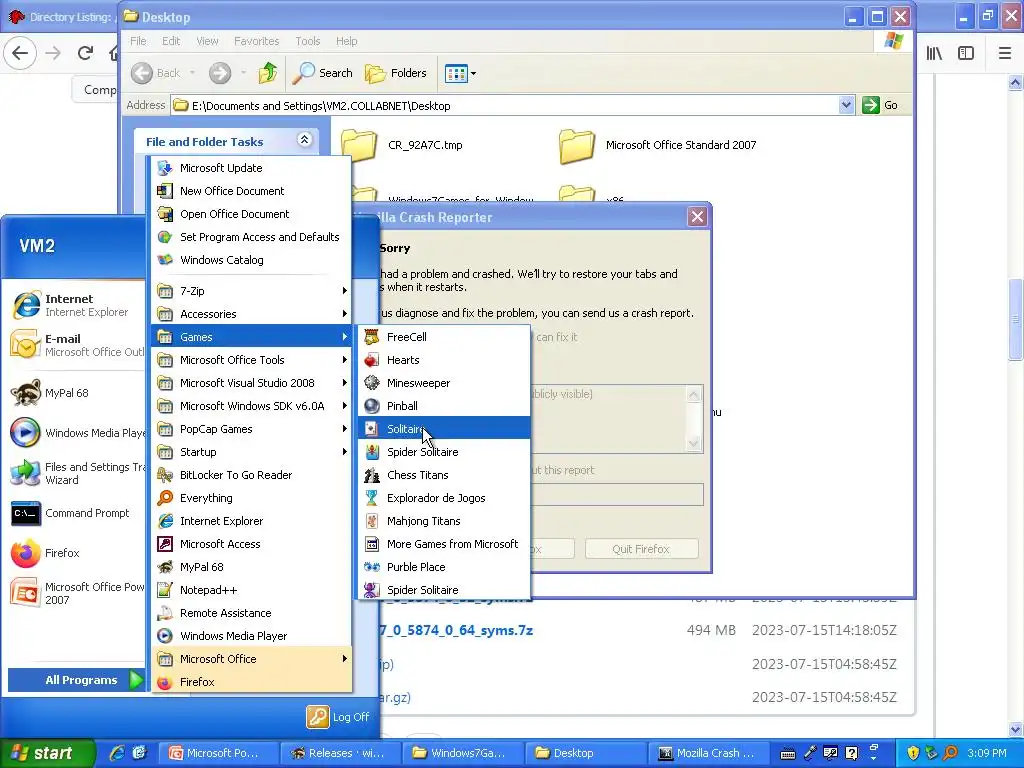This screenshot has width=1024, height=768.
Task: Launch Hearts from the Games submenu
Action: [444, 360]
